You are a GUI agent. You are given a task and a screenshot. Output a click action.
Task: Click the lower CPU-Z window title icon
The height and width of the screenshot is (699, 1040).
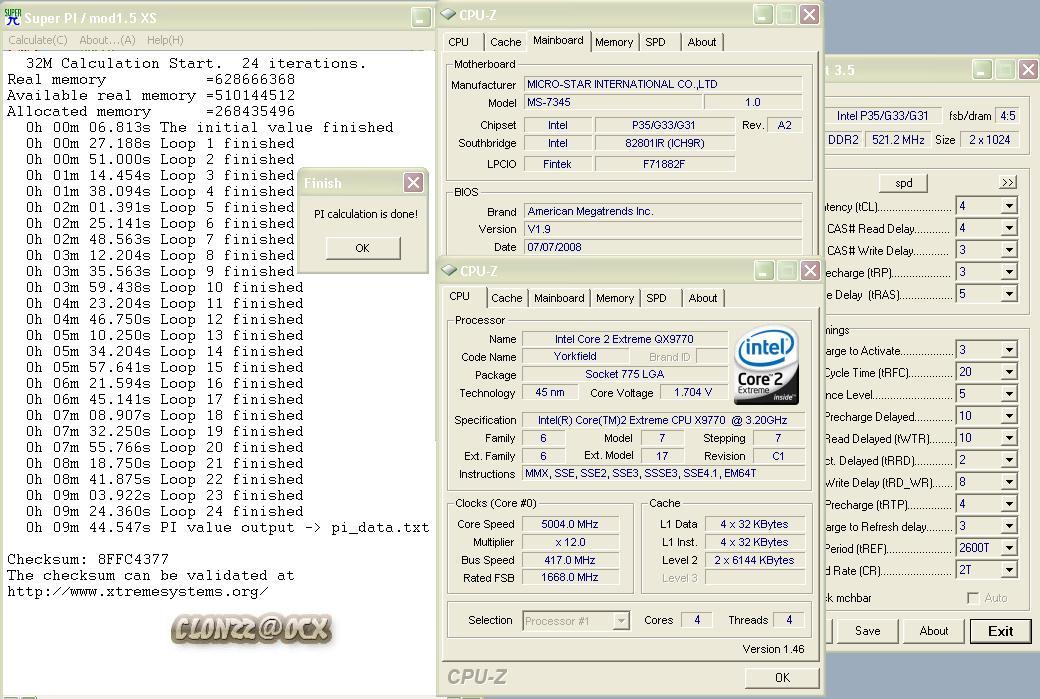(x=450, y=271)
